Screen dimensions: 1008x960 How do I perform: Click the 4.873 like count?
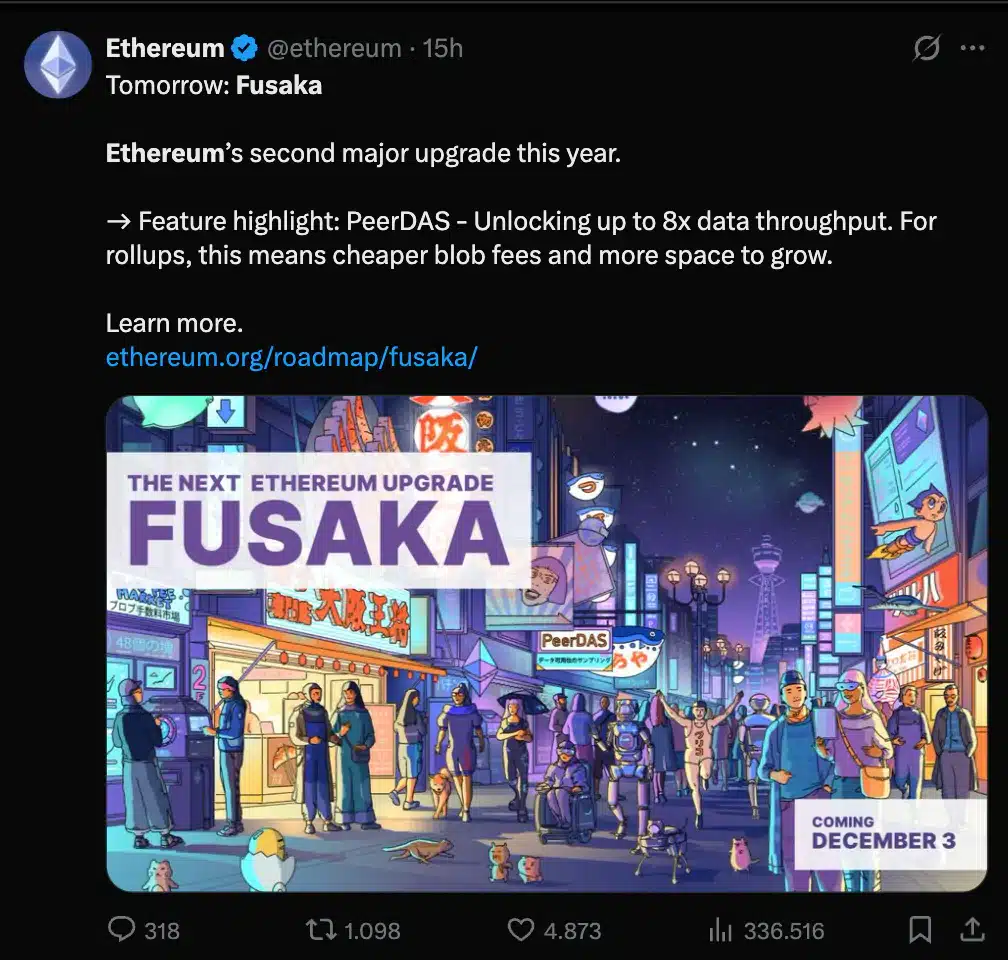(x=572, y=931)
